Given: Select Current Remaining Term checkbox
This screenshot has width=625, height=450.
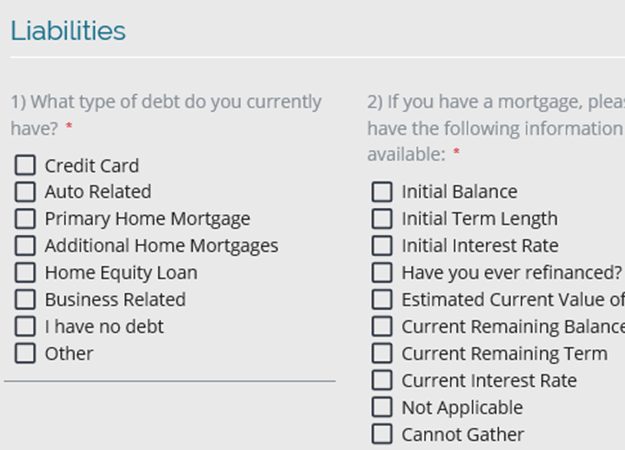Looking at the screenshot, I should coord(382,353).
